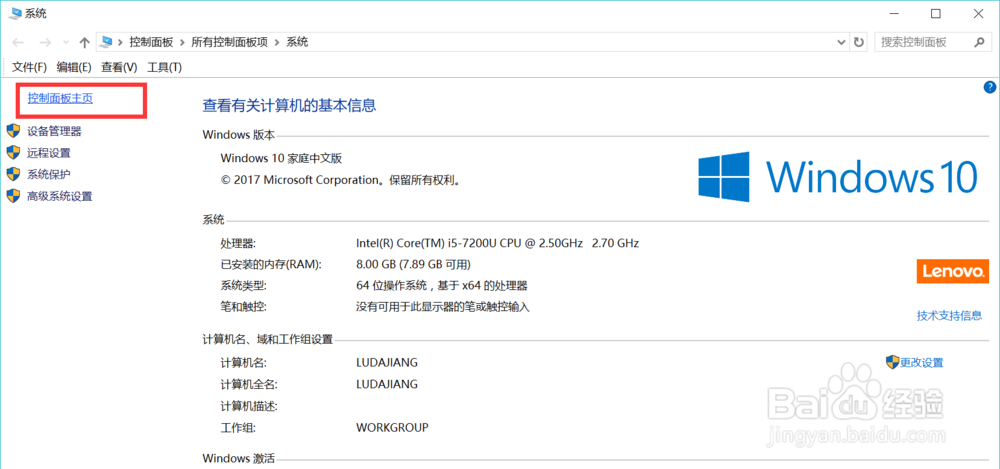Select the heading 查看有关计算机的基本信息
1000x469 pixels.
(289, 105)
